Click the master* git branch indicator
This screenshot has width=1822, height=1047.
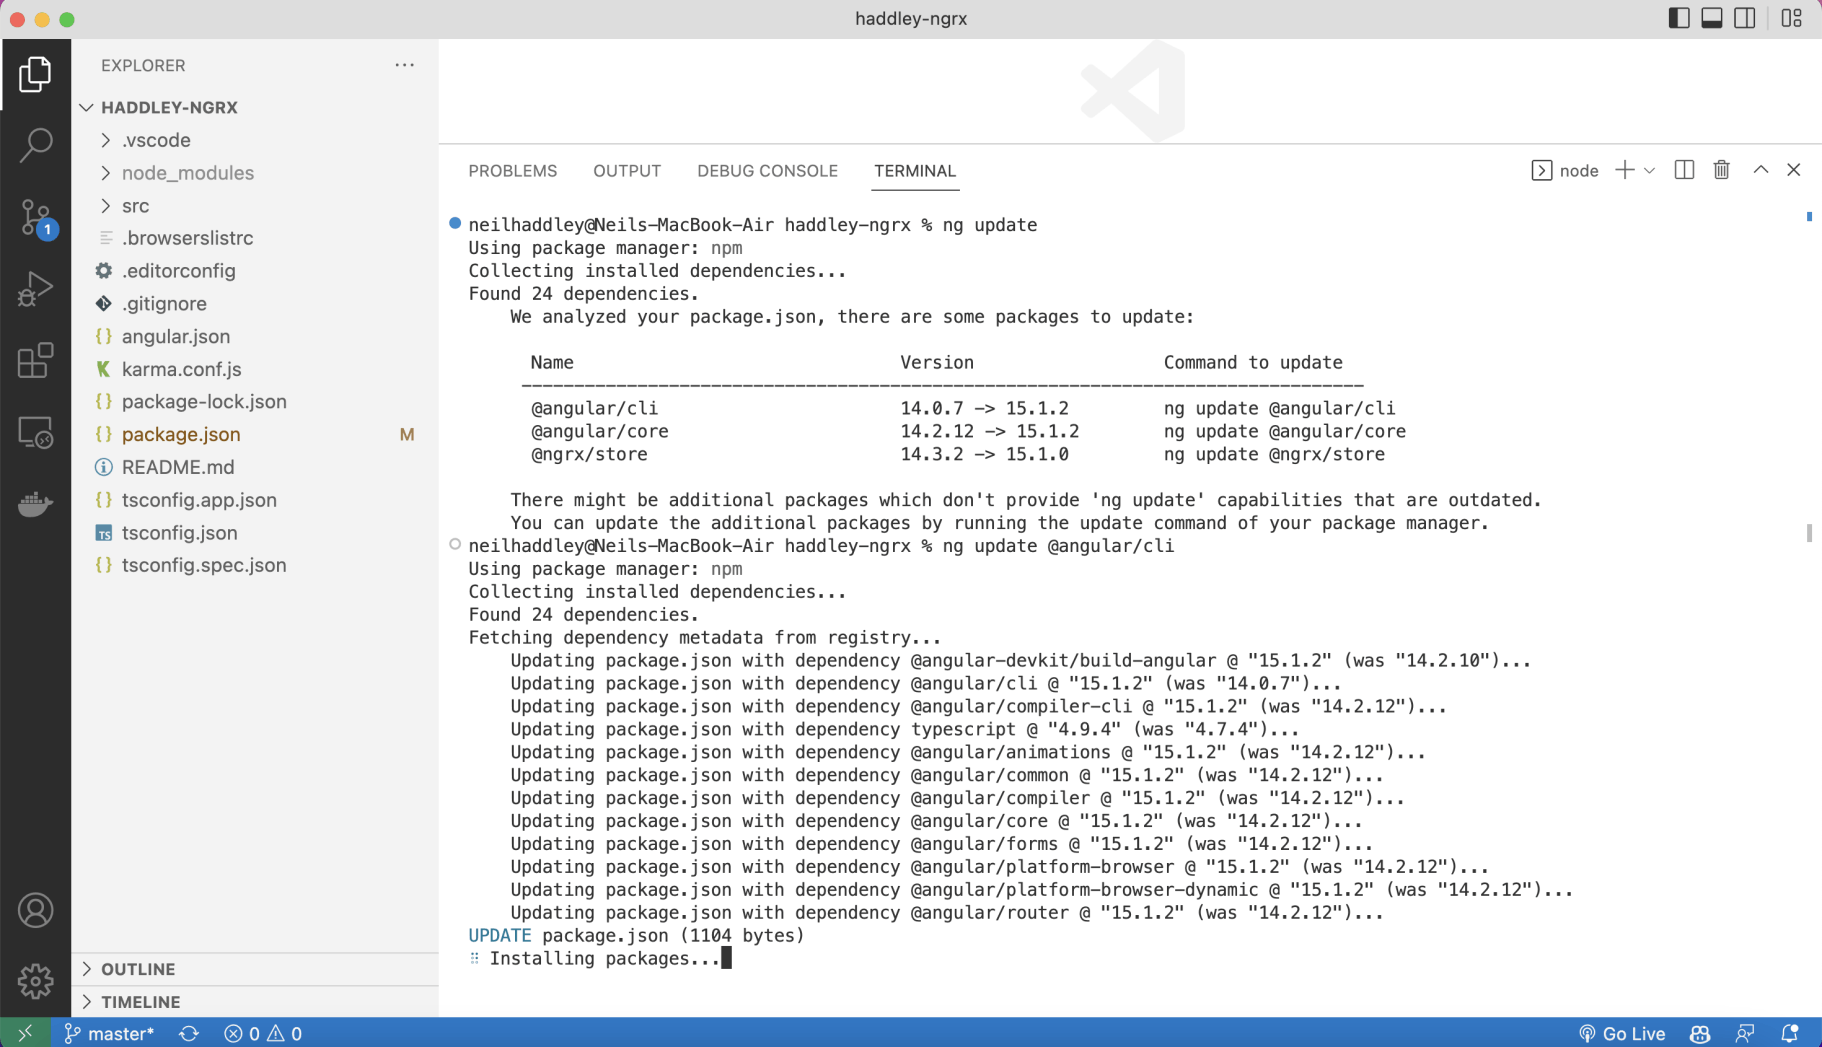109,1033
